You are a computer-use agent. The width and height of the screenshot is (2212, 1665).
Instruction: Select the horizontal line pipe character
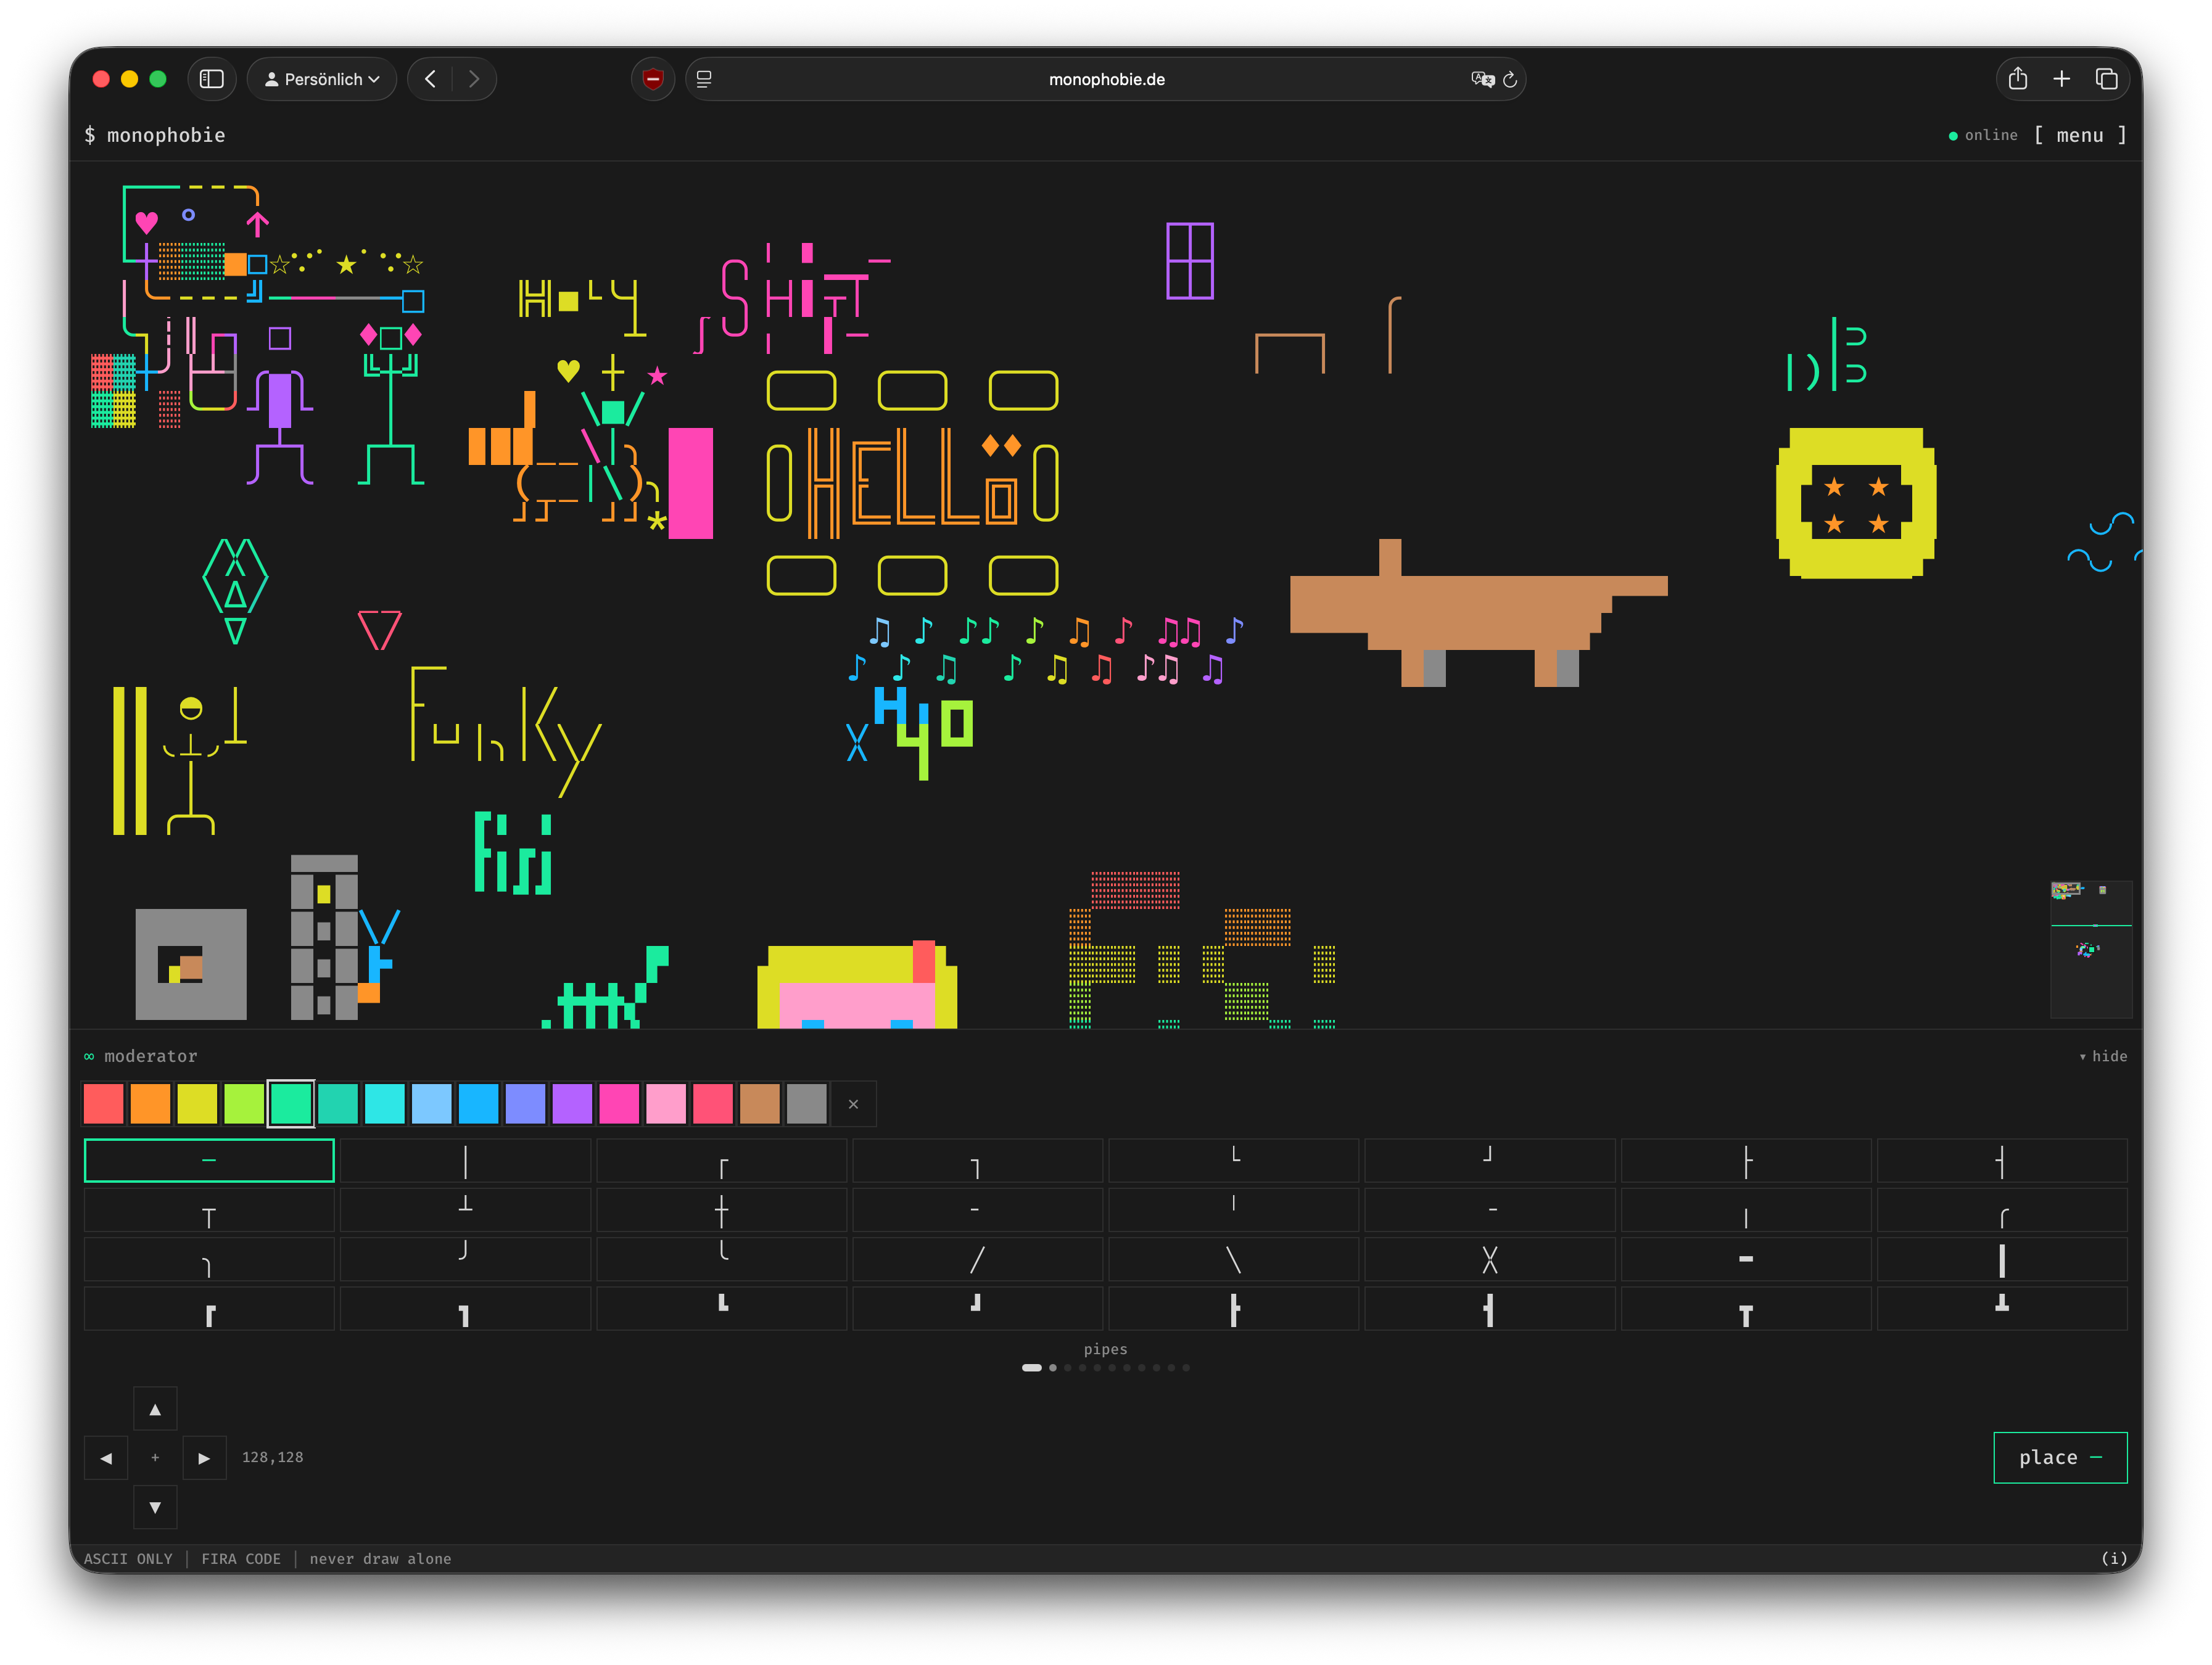[x=209, y=1160]
